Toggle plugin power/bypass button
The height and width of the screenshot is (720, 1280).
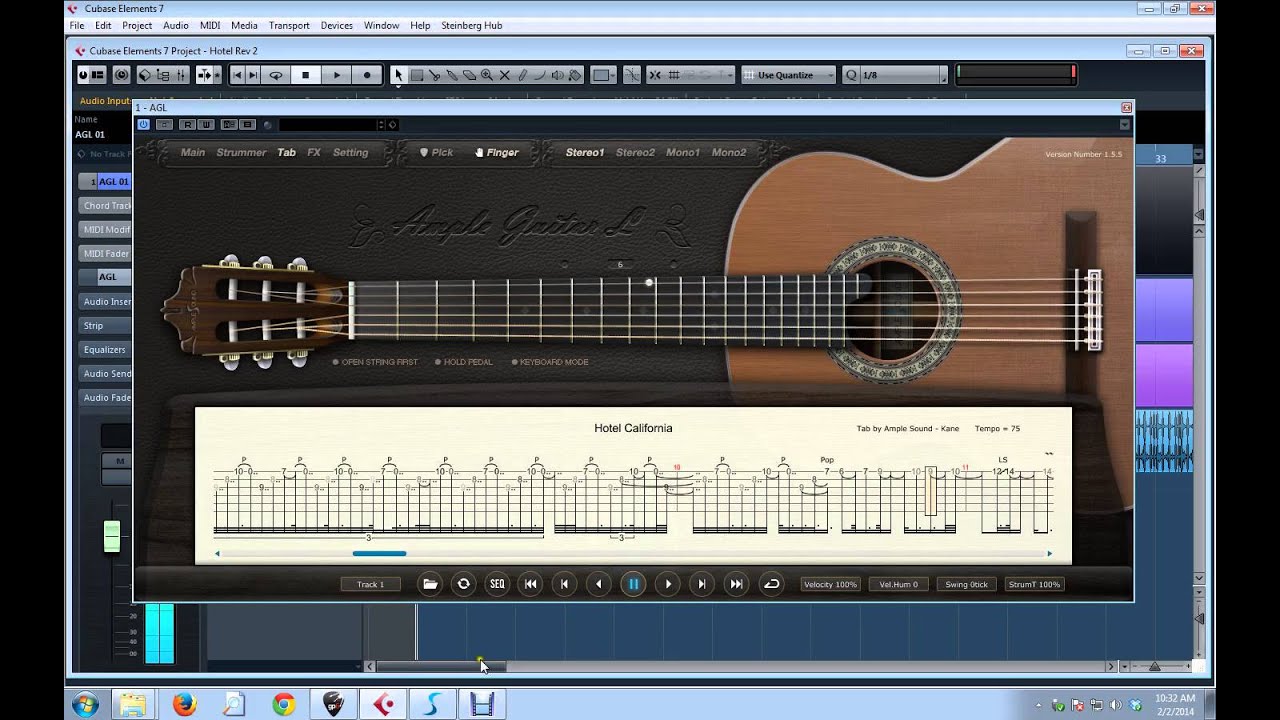(x=143, y=124)
